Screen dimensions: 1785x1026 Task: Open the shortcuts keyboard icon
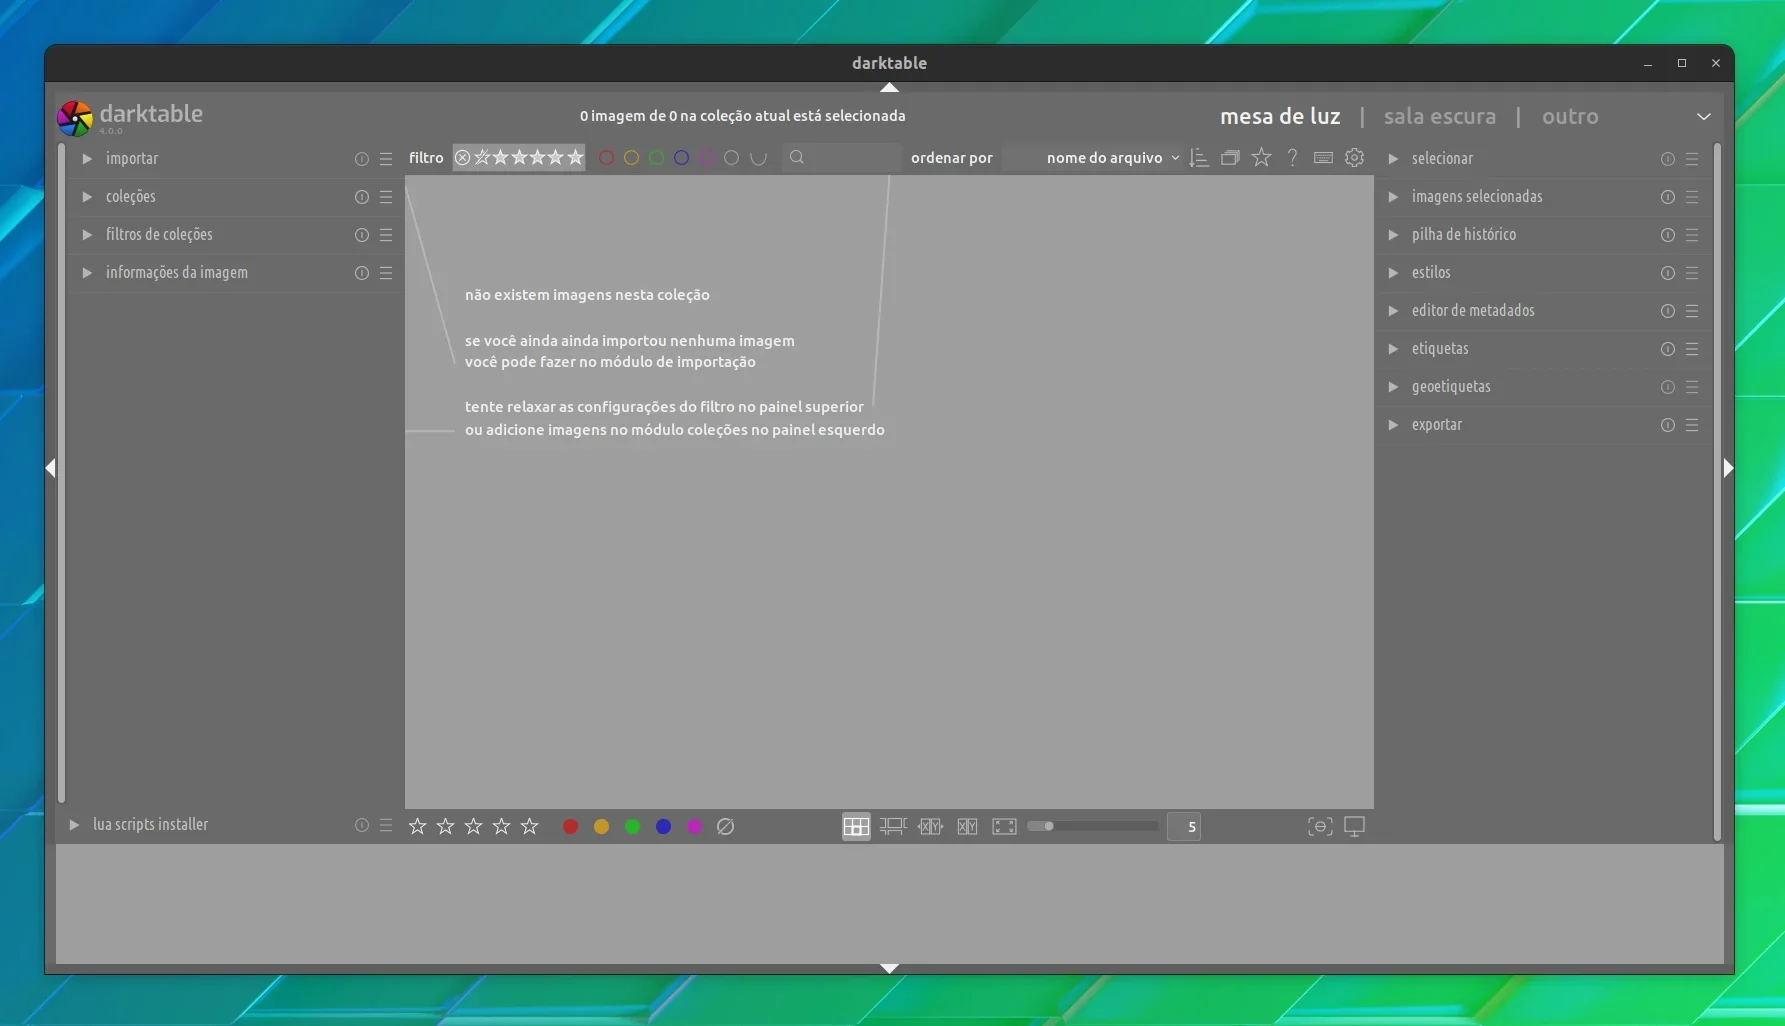[x=1323, y=158]
